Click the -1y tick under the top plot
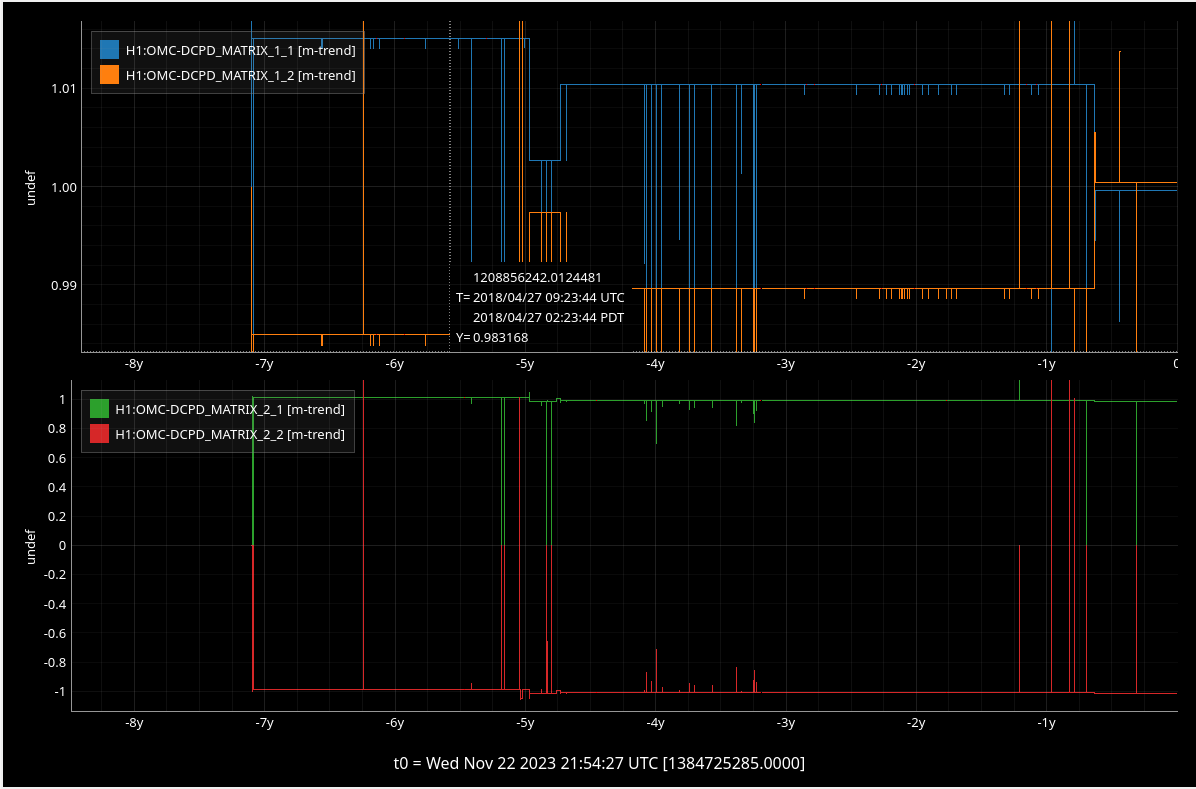This screenshot has width=1196, height=789. [1046, 365]
